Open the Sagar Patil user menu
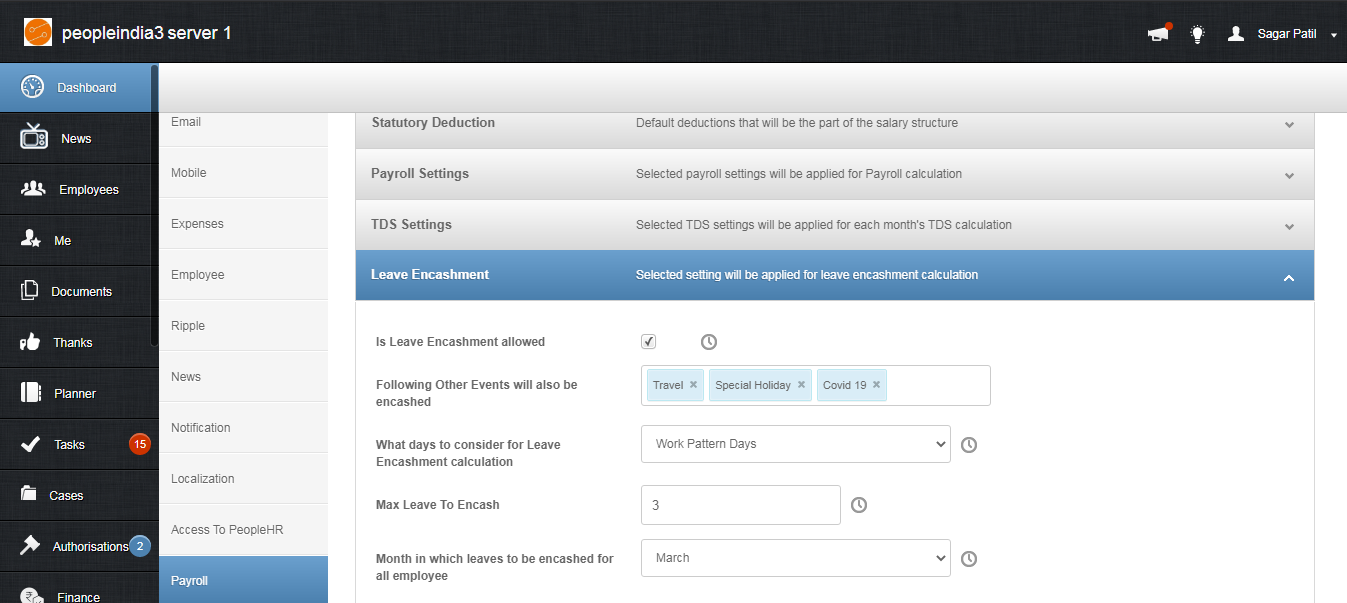The image size is (1347, 603). point(1283,34)
